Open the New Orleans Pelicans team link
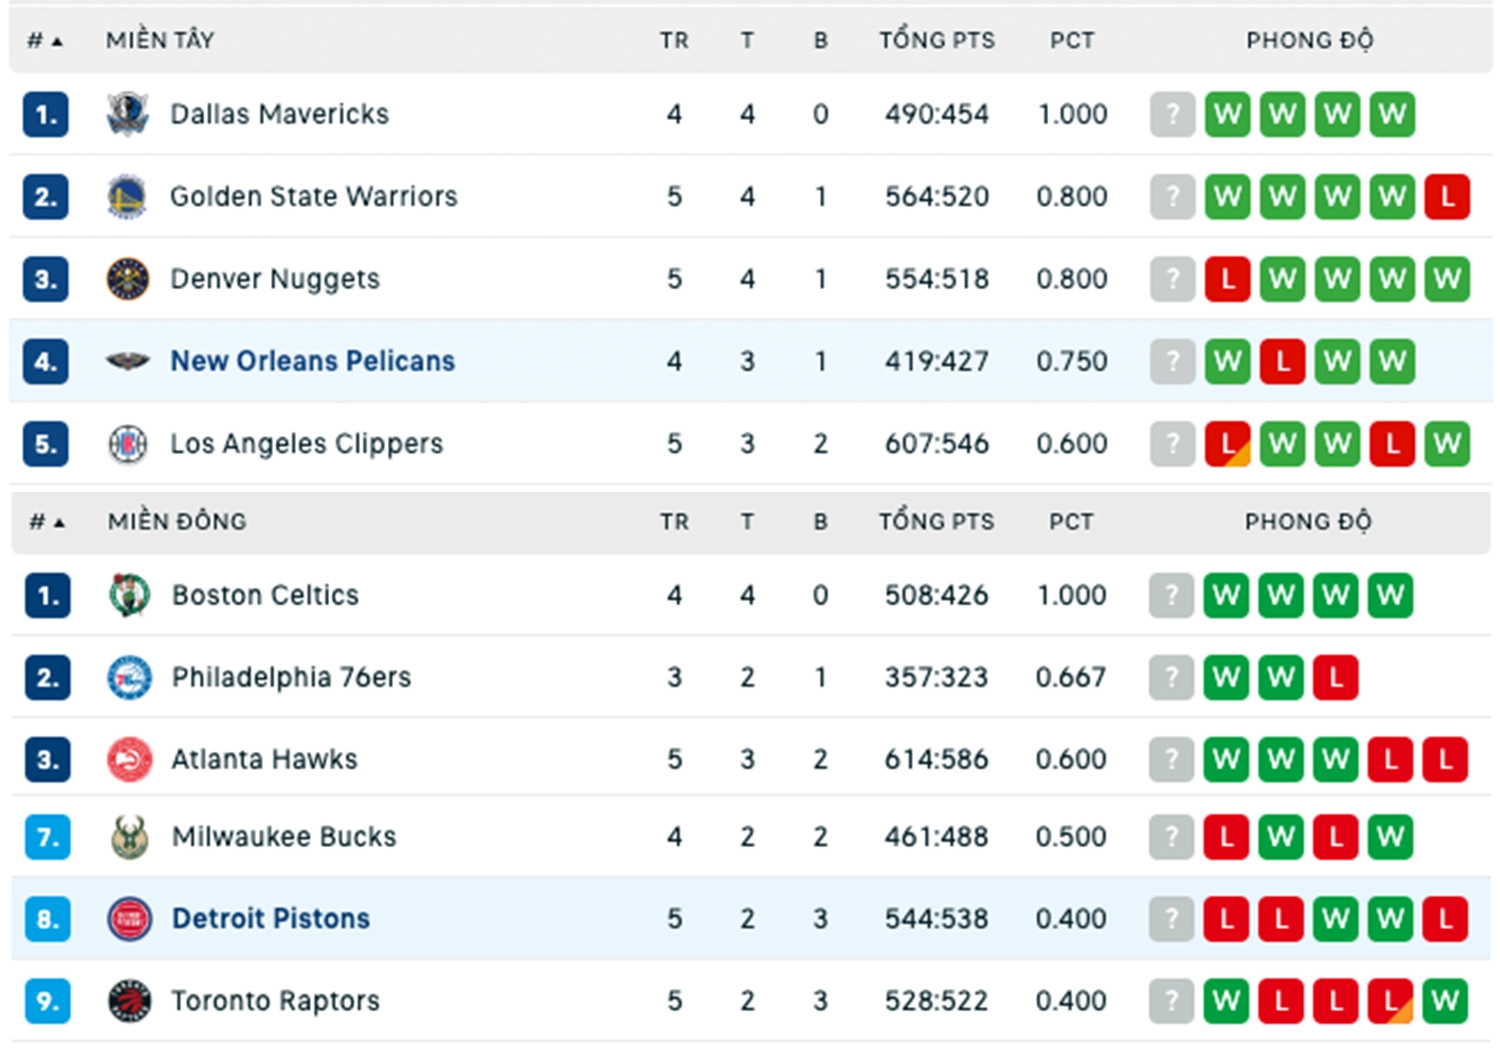 coord(313,361)
